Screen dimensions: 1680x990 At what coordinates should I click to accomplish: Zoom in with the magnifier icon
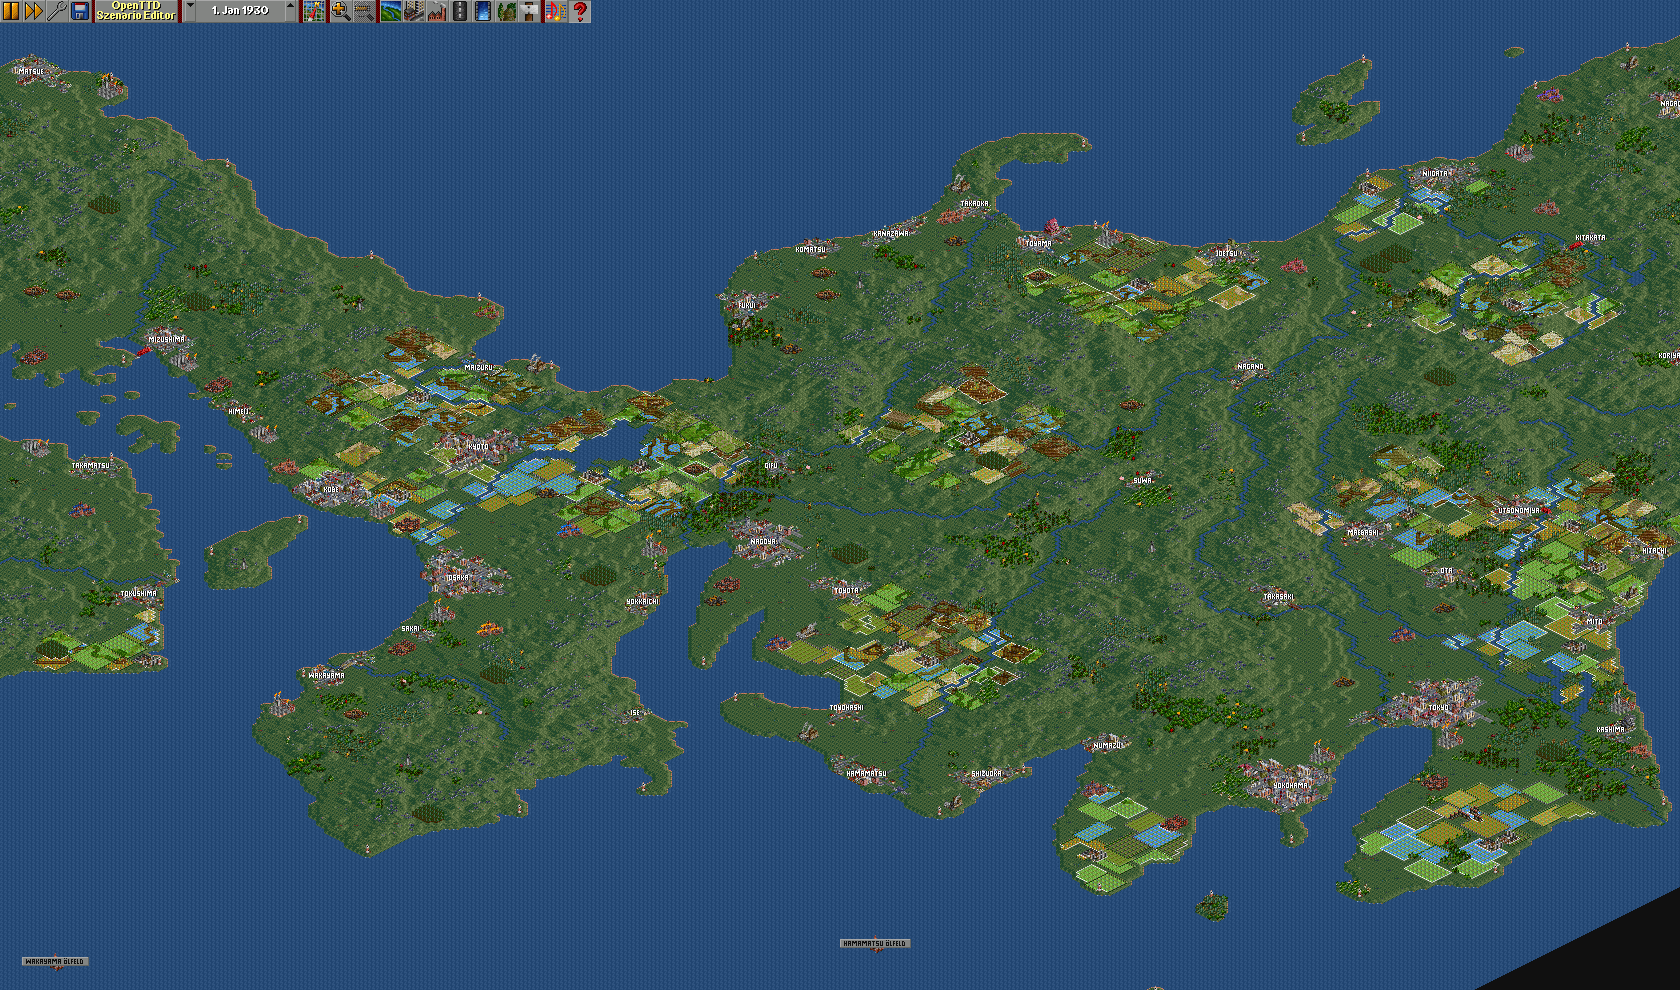click(340, 11)
